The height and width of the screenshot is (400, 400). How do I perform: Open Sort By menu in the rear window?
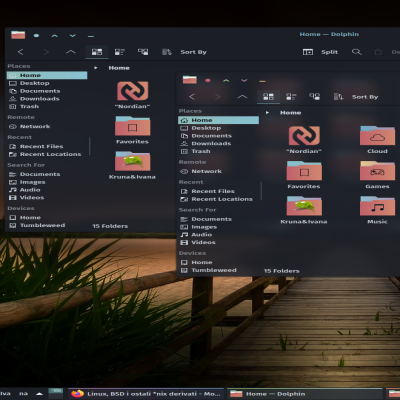184,52
